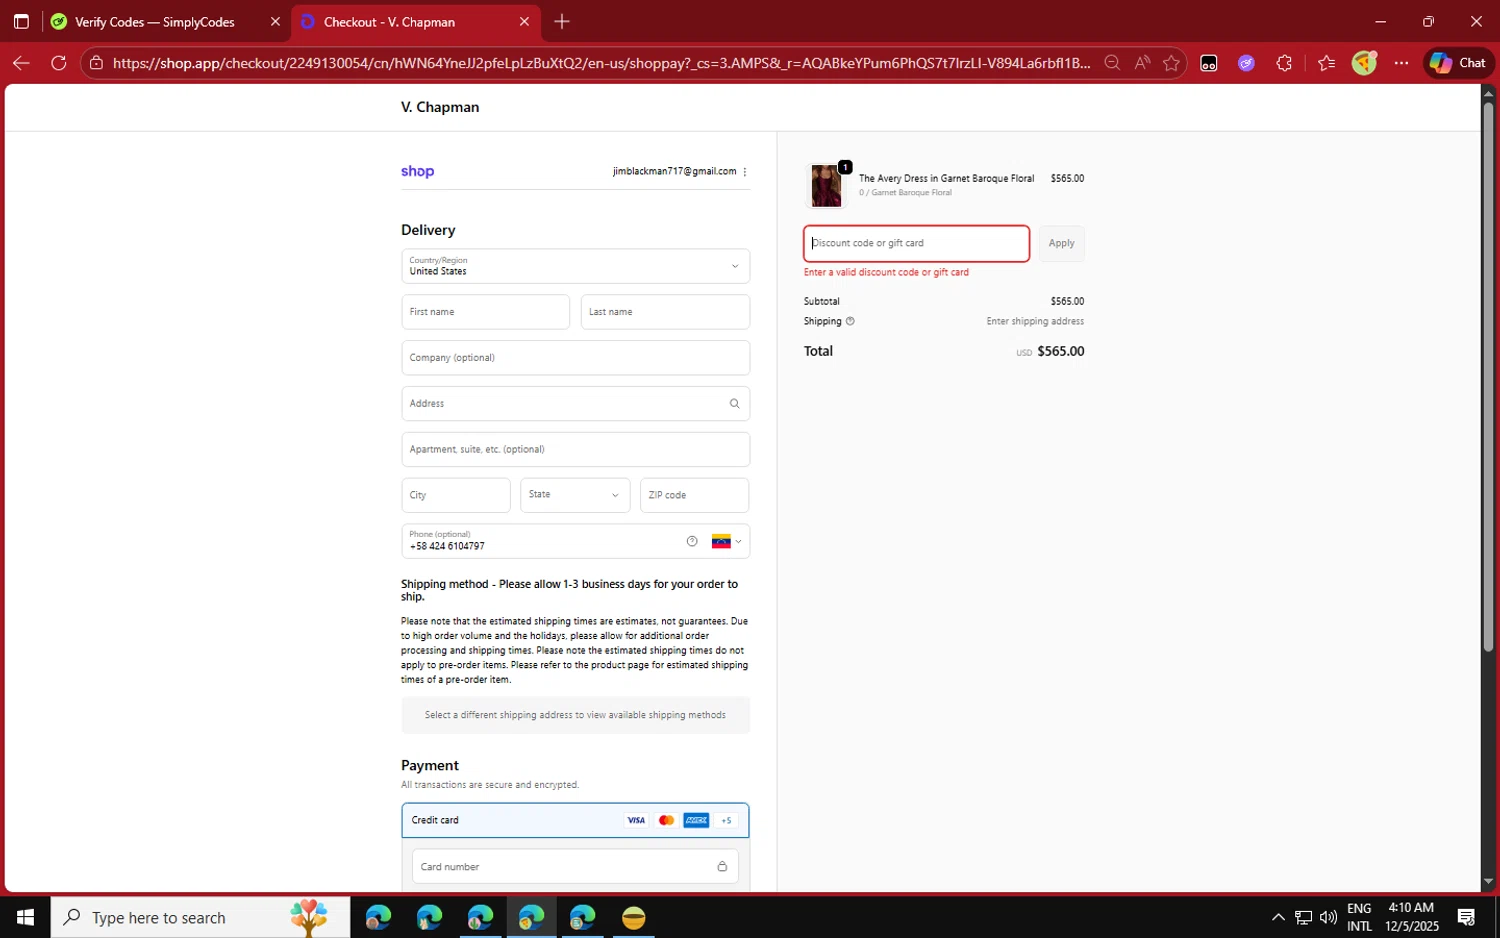Reload the checkout page
The width and height of the screenshot is (1500, 938).
(x=59, y=63)
